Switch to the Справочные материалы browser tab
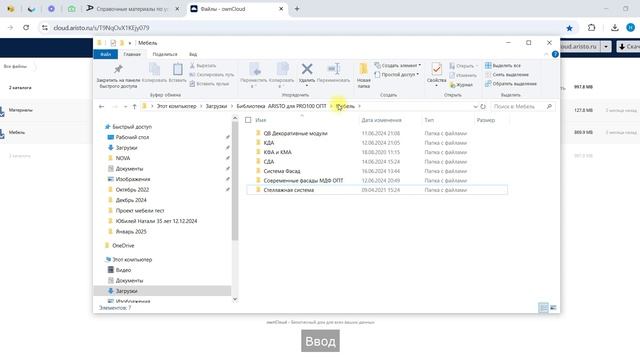The width and height of the screenshot is (640, 360). pos(133,9)
